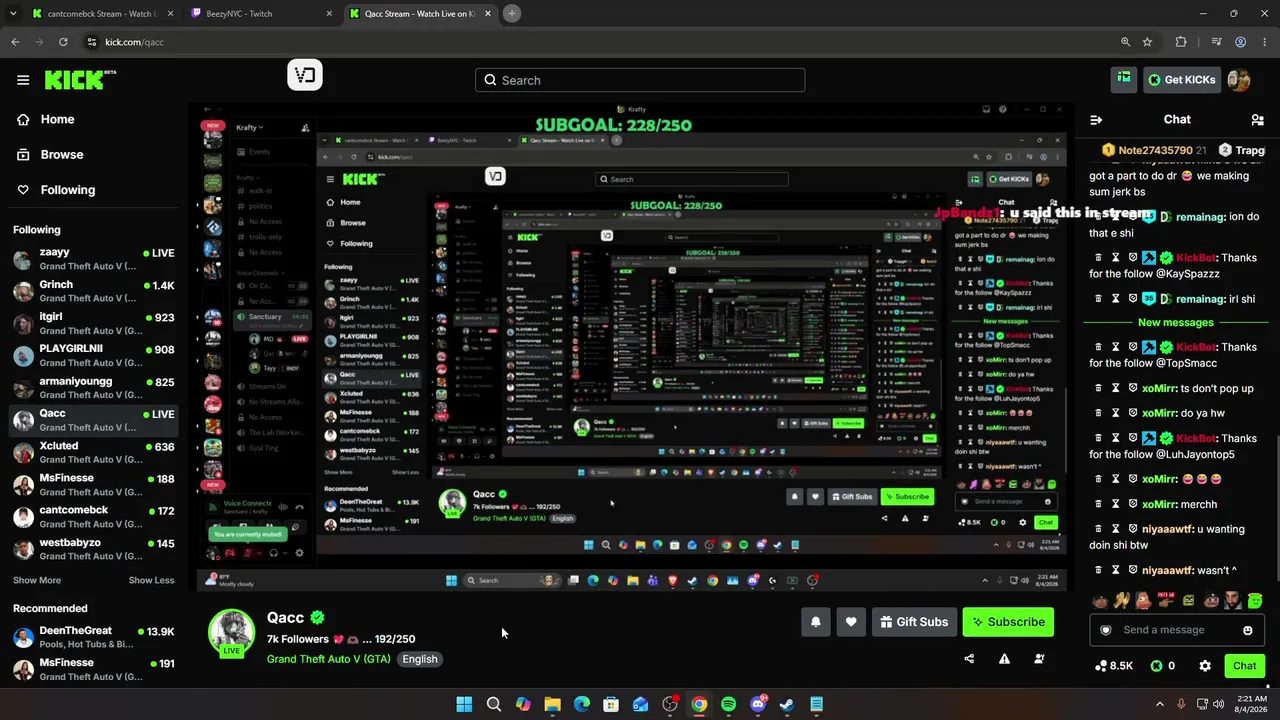Show hidden system tray icons

pos(1160,704)
